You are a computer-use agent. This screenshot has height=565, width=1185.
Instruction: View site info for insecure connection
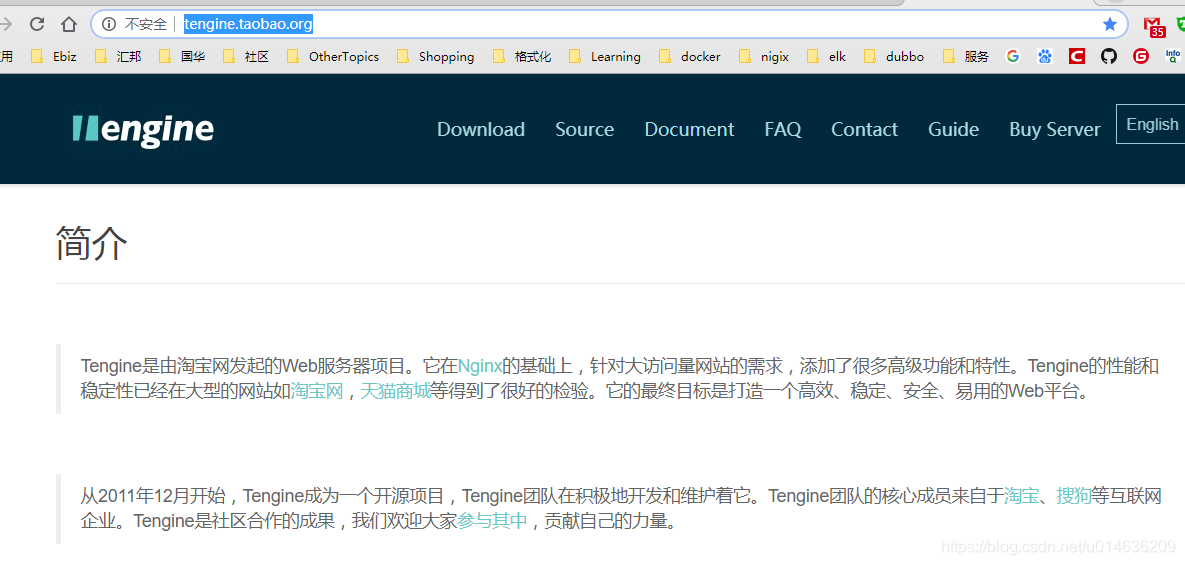(x=109, y=24)
